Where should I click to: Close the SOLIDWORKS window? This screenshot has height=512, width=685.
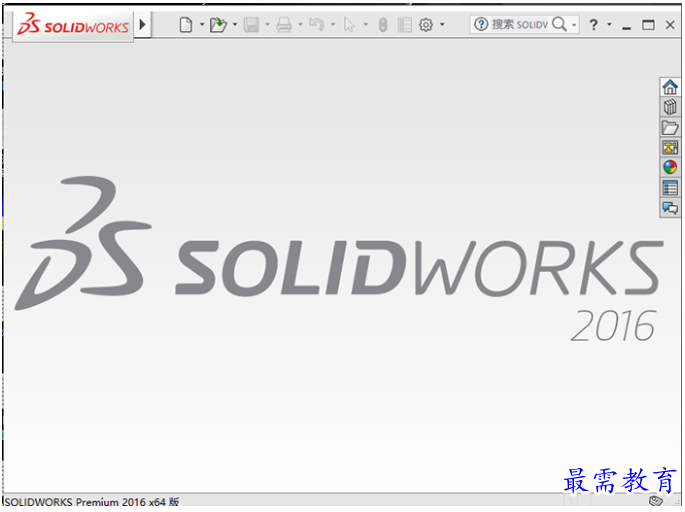tap(670, 25)
